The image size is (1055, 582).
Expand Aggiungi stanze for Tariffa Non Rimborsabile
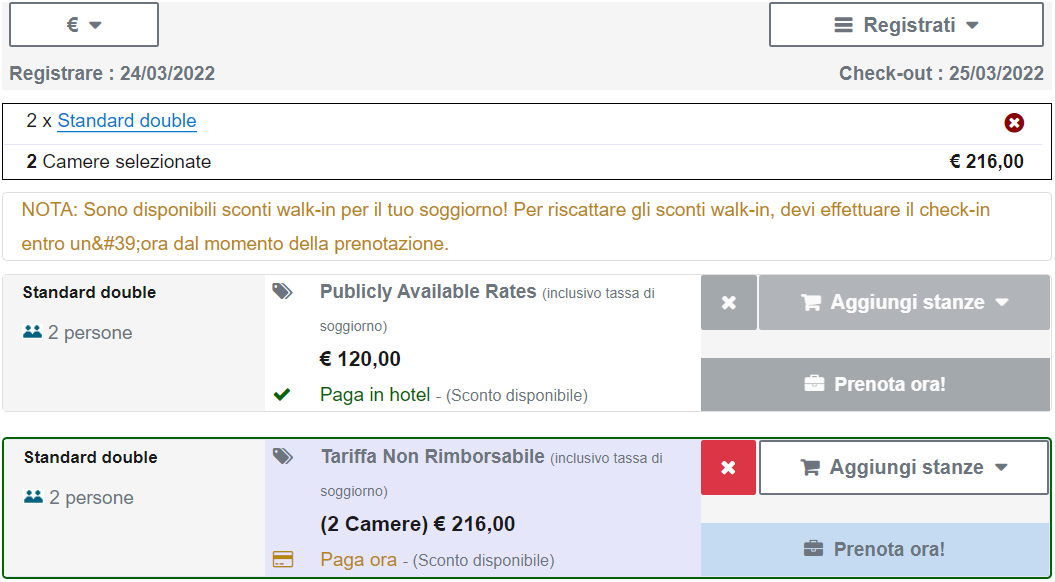905,467
